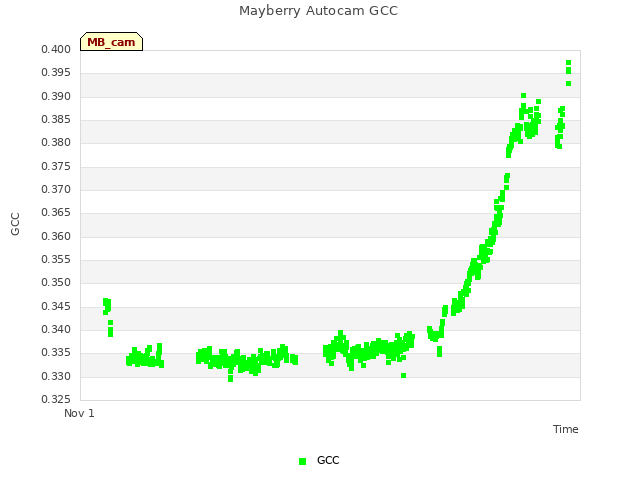This screenshot has width=640, height=480.
Task: Click the 0.330 y-axis value
Action: pyautogui.click(x=56, y=376)
